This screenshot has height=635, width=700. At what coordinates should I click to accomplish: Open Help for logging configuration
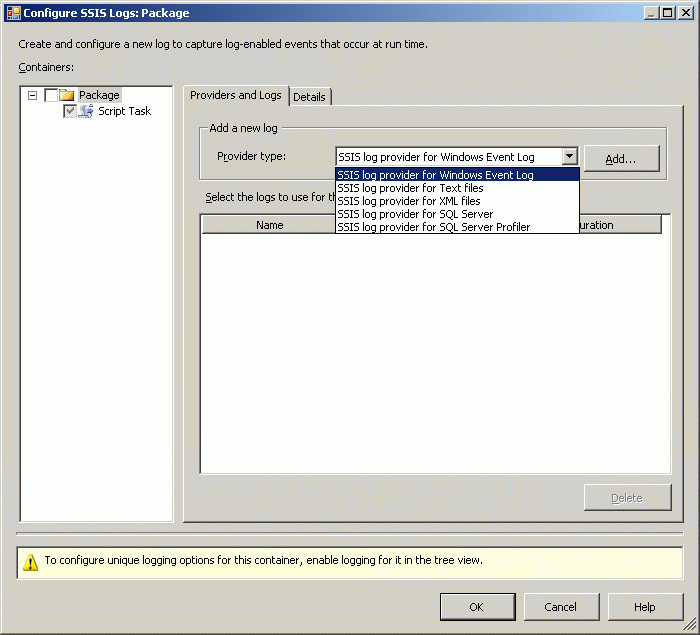click(645, 607)
